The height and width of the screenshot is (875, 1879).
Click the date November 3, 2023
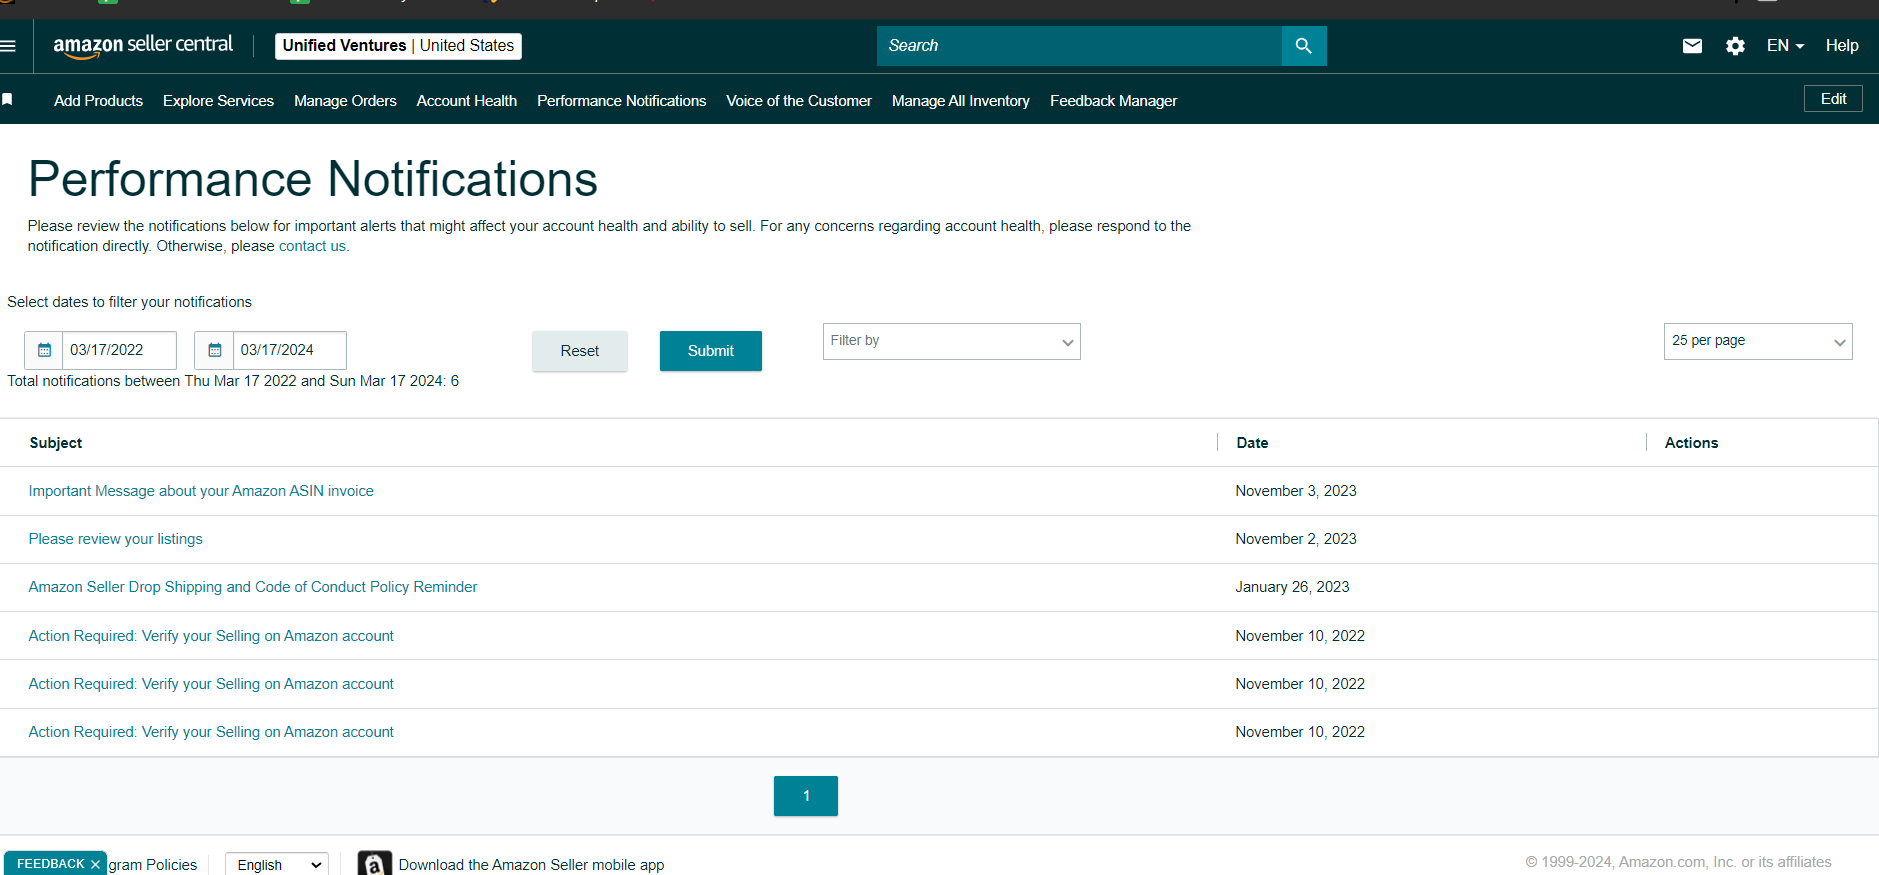pos(1296,491)
